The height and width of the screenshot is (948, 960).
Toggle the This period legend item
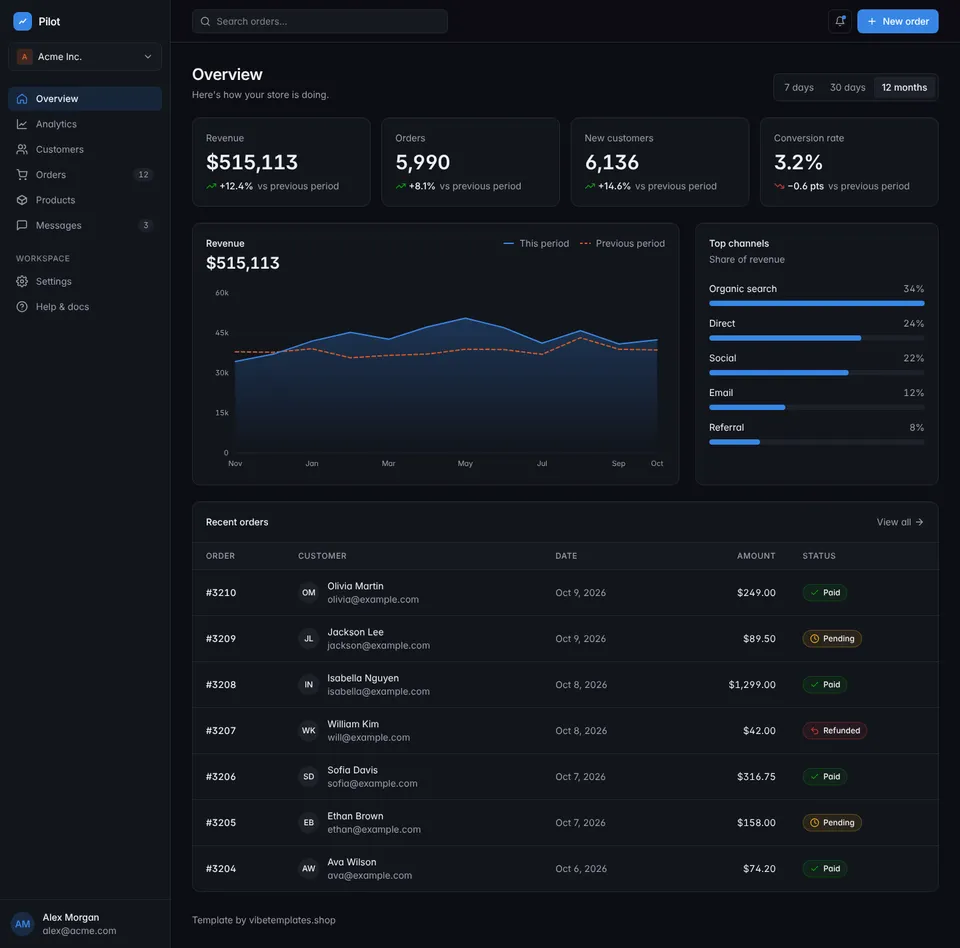[x=536, y=244]
